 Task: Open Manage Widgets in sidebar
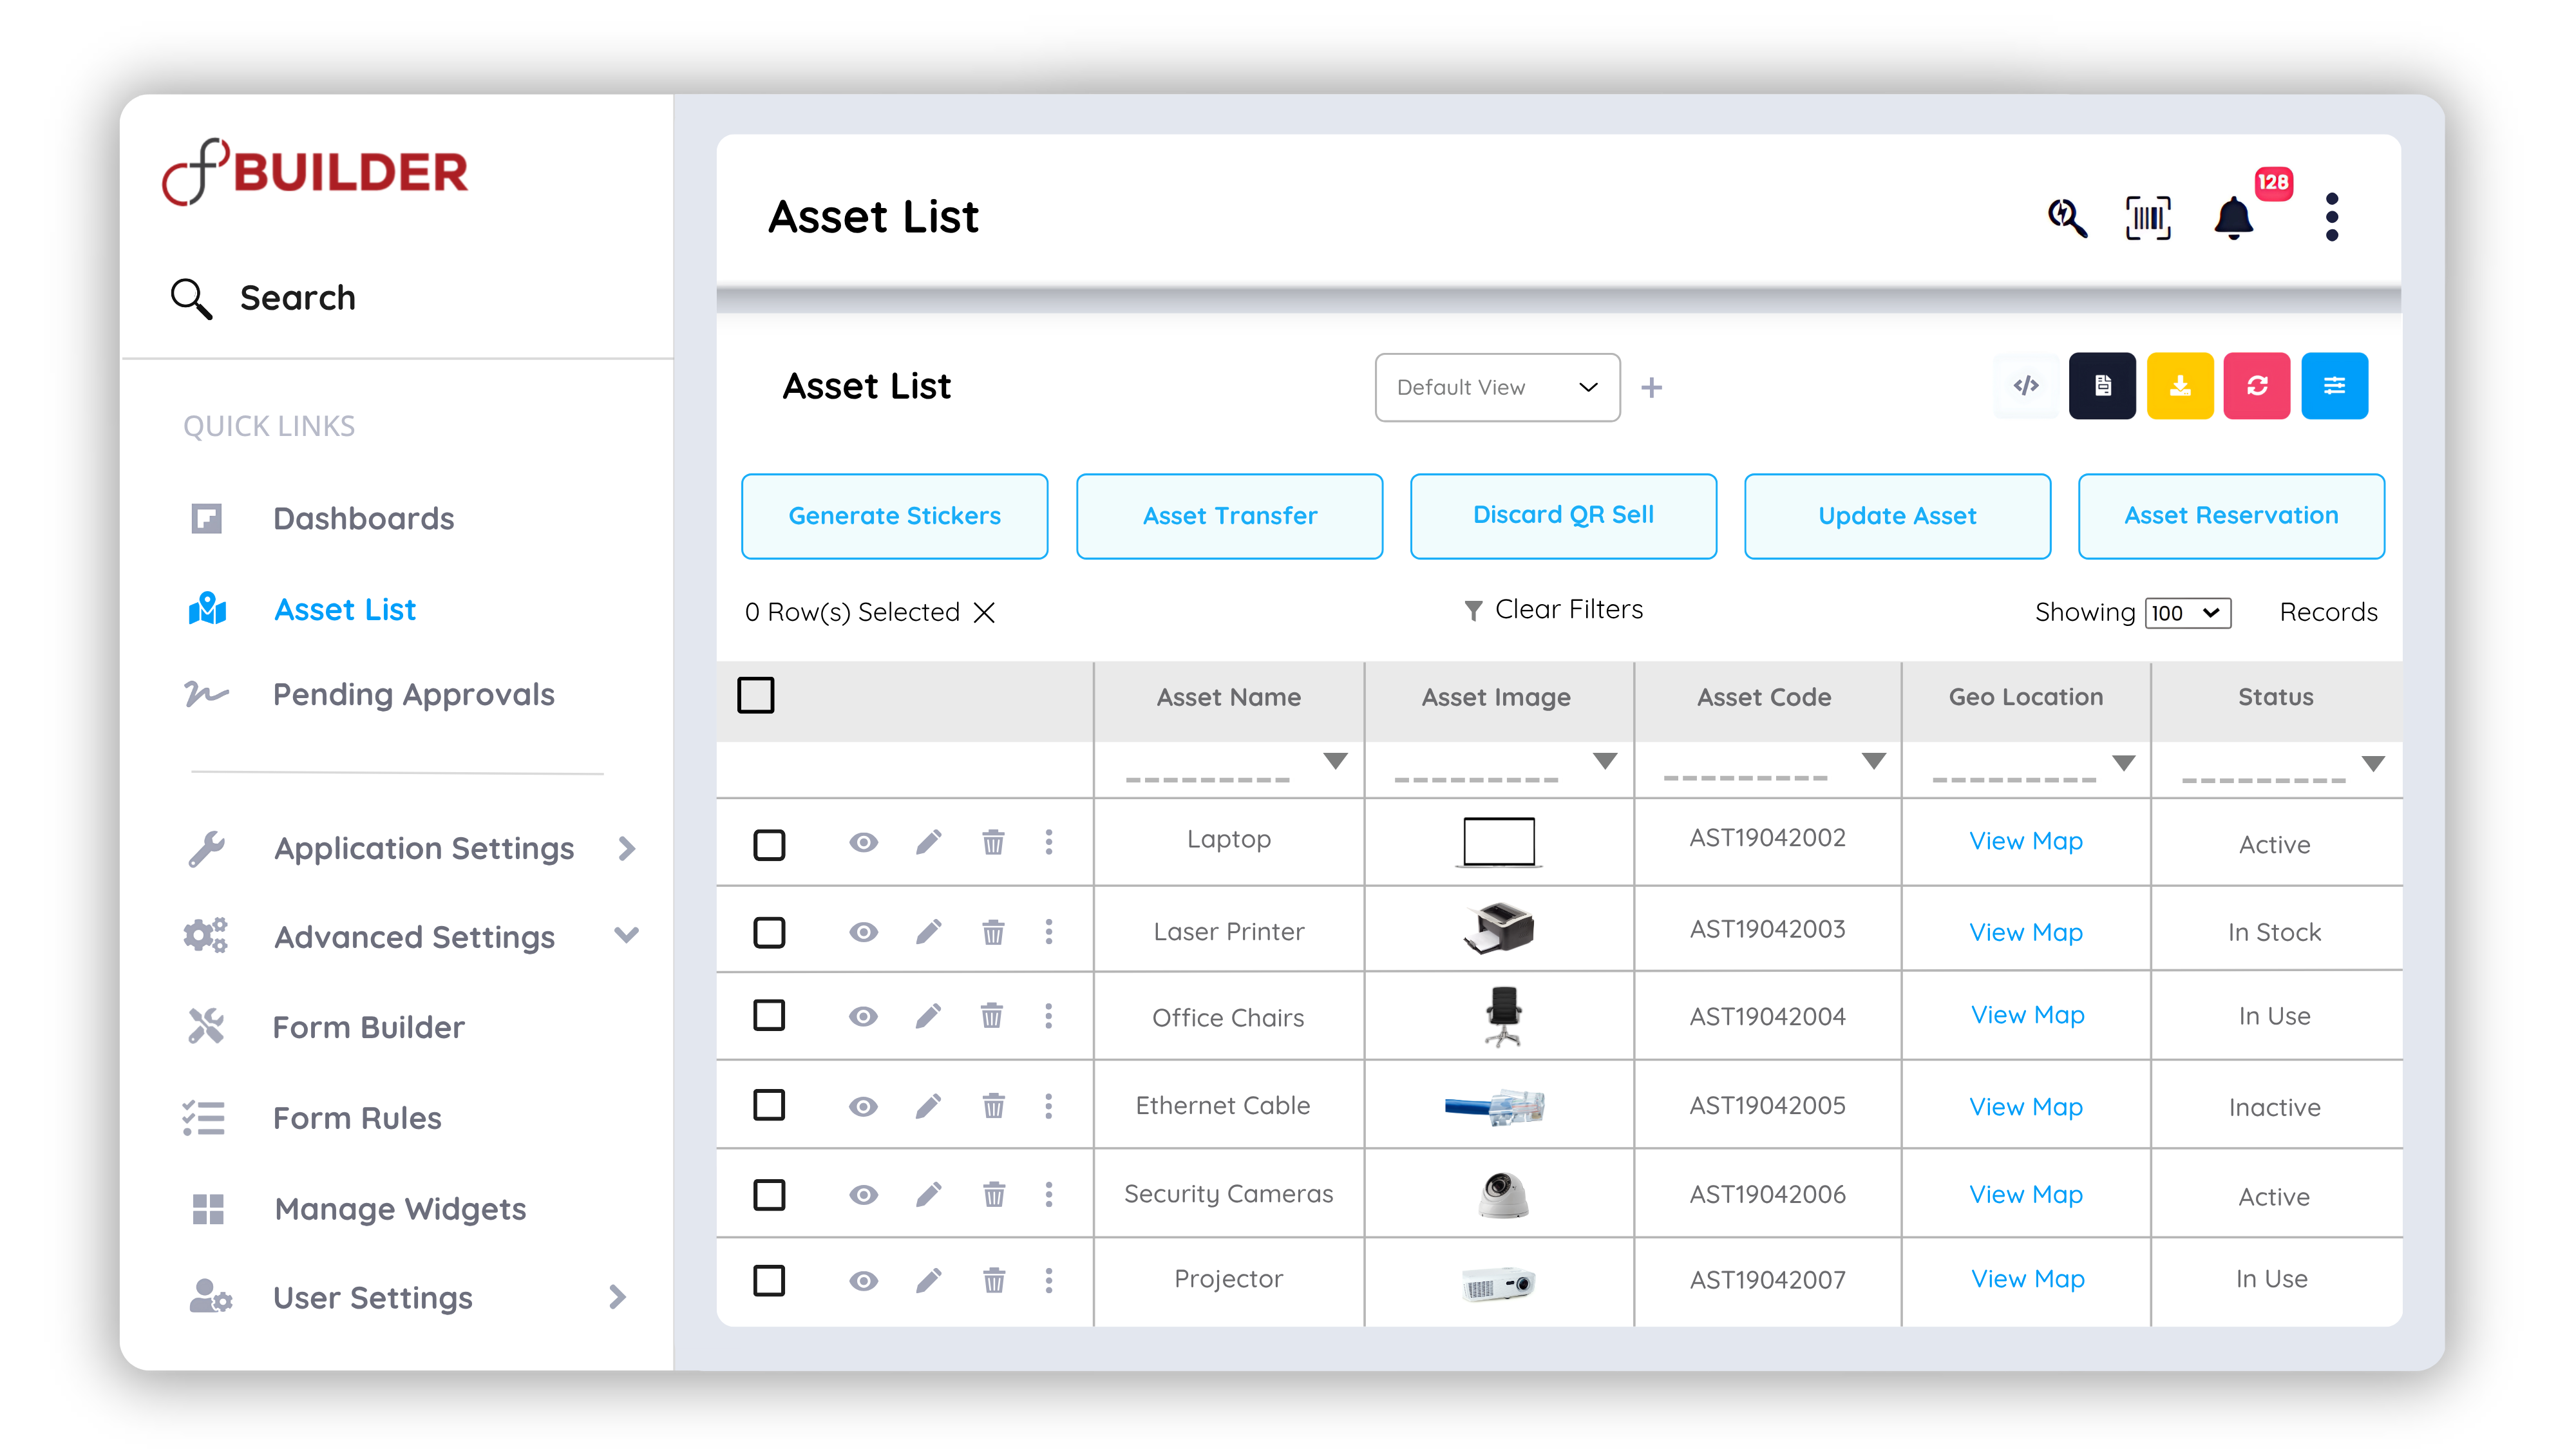(x=400, y=1209)
